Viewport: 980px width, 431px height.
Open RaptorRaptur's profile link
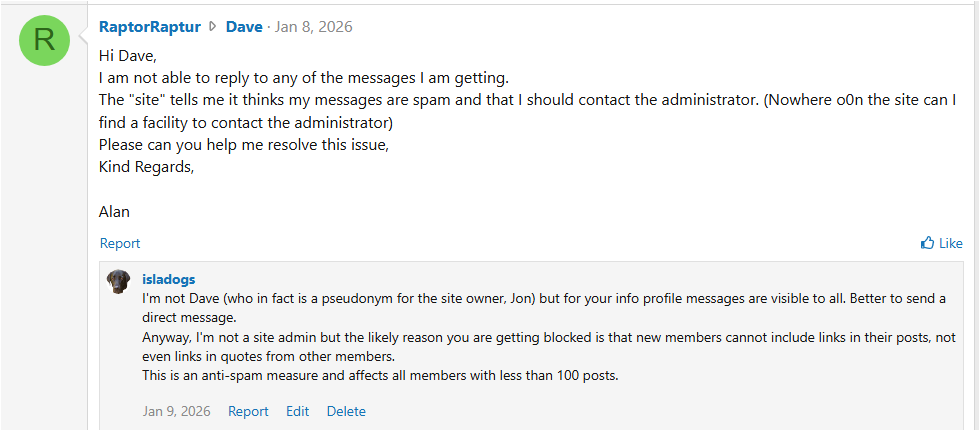click(x=149, y=27)
